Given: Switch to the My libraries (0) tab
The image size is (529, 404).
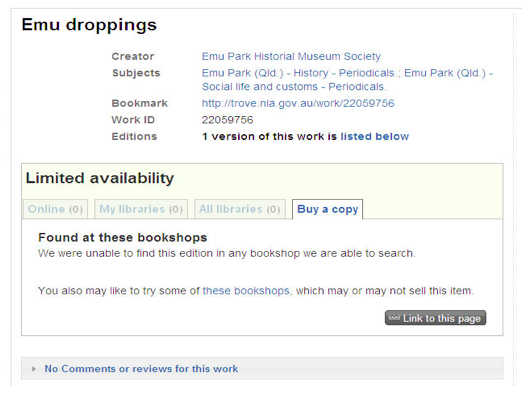Looking at the screenshot, I should [141, 209].
